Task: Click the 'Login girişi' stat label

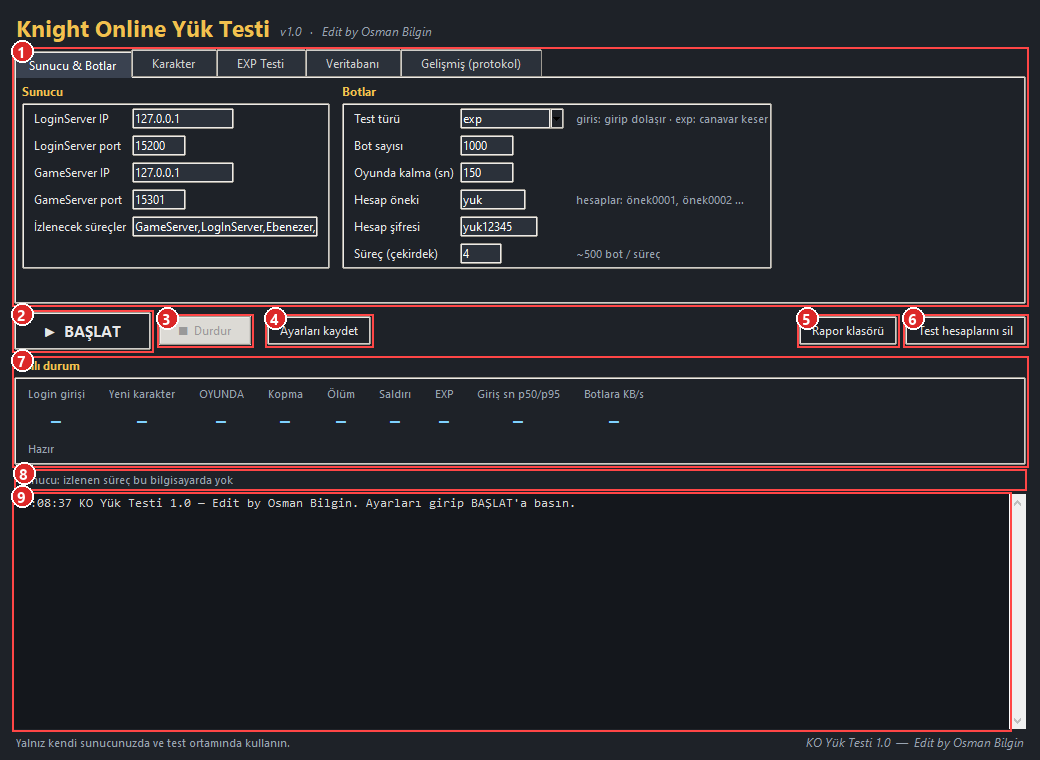Action: (x=56, y=394)
